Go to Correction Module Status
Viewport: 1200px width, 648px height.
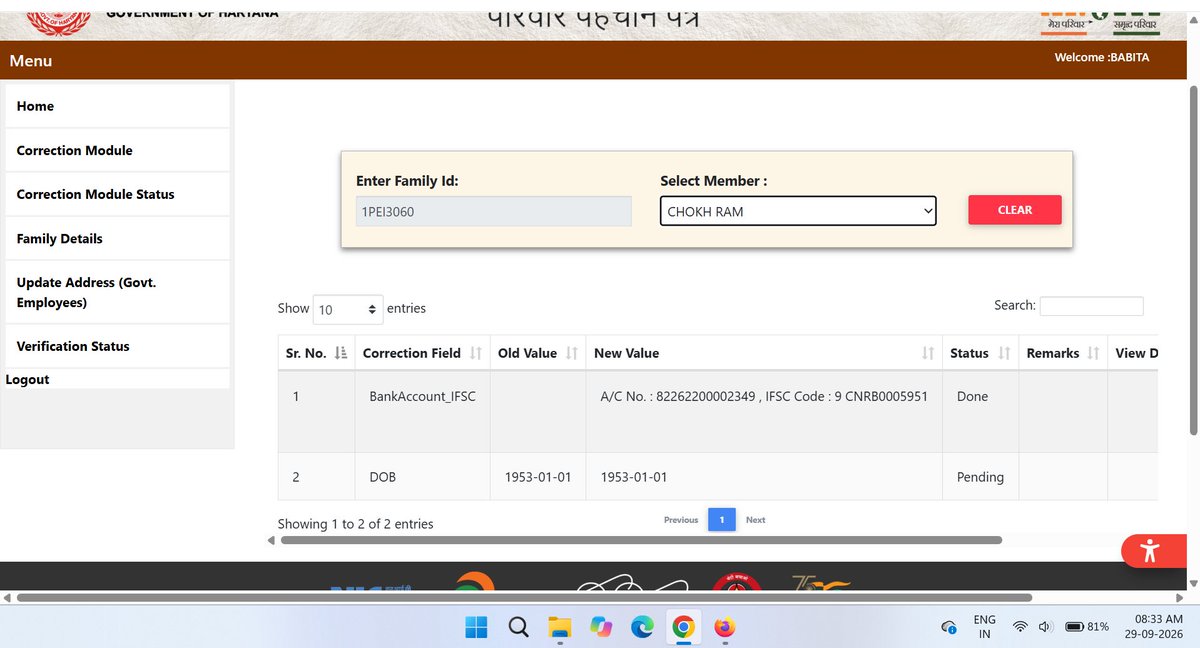(117, 194)
